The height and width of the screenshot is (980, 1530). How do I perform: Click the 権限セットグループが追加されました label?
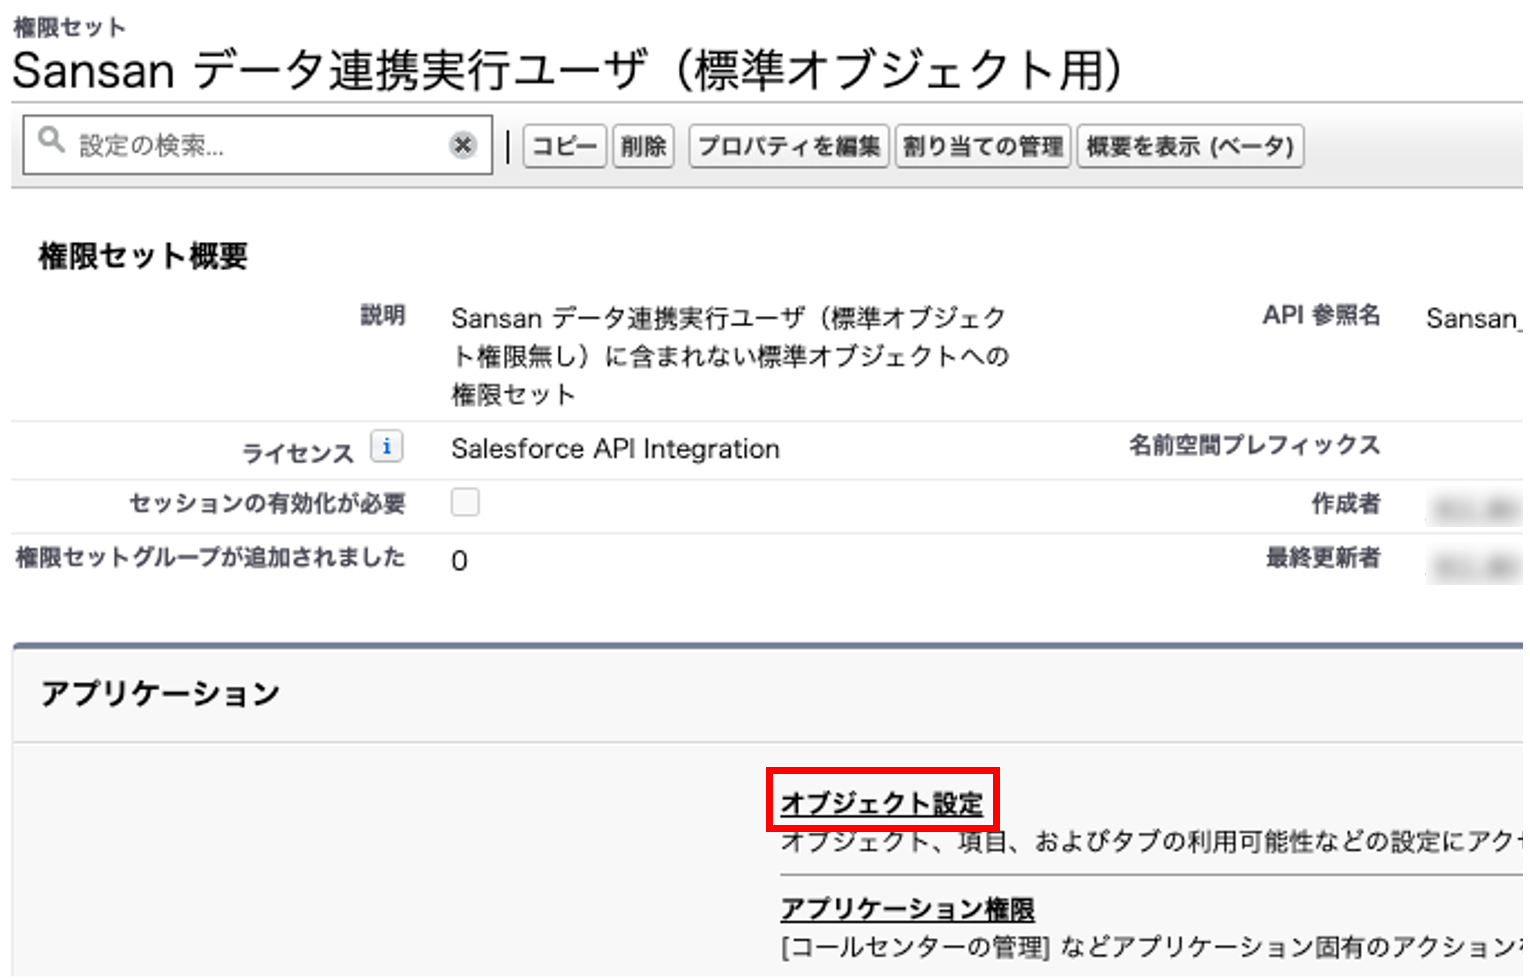[211, 557]
